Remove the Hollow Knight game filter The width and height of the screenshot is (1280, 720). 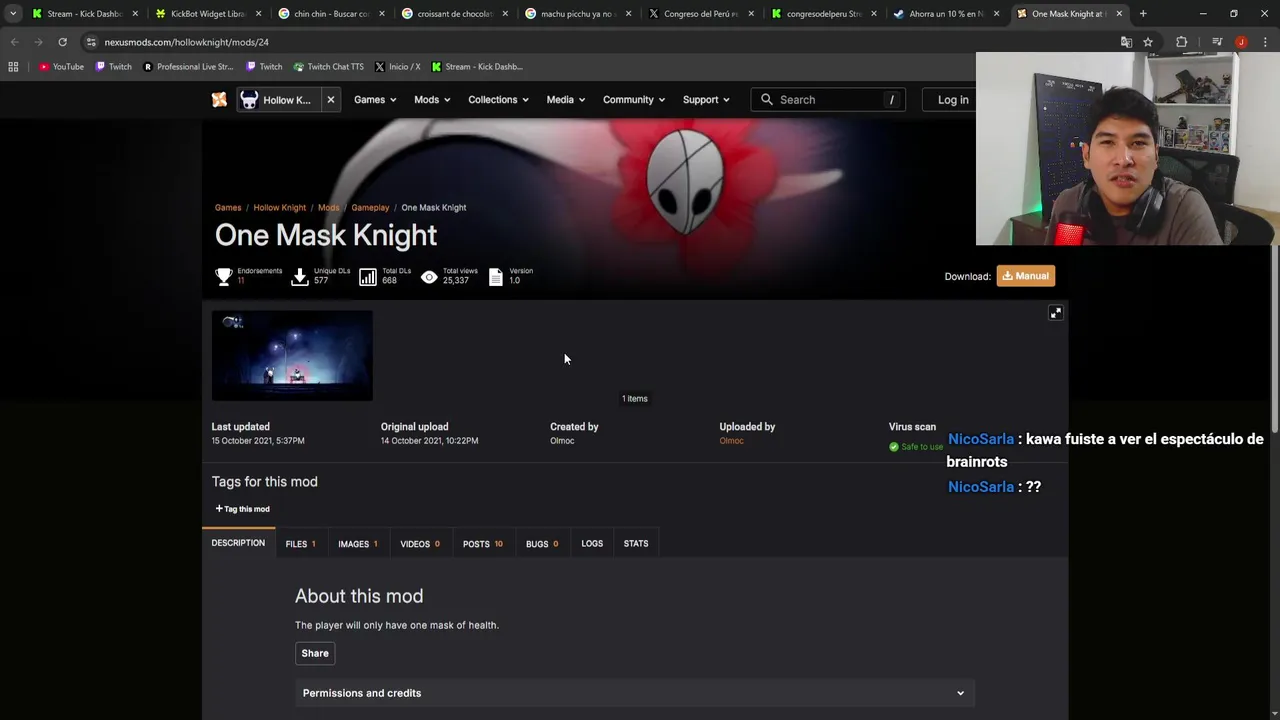coord(331,100)
